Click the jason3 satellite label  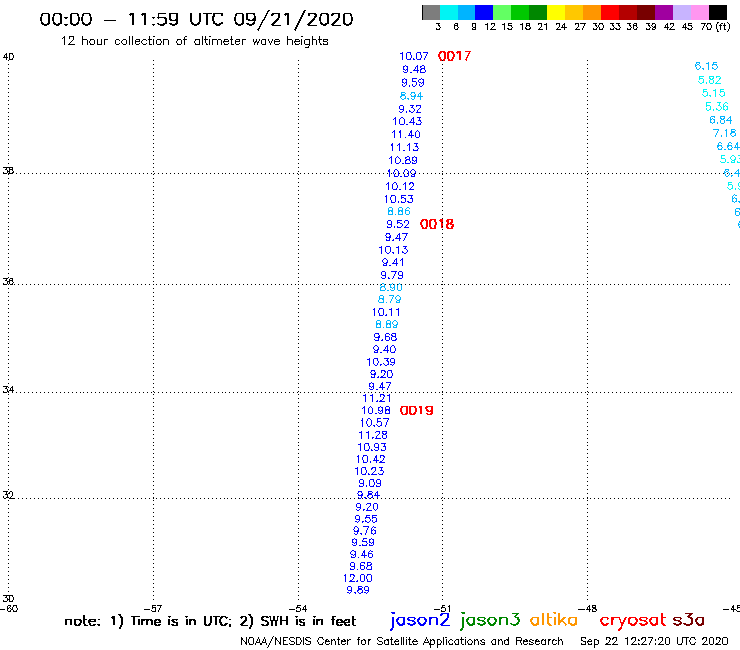click(490, 620)
